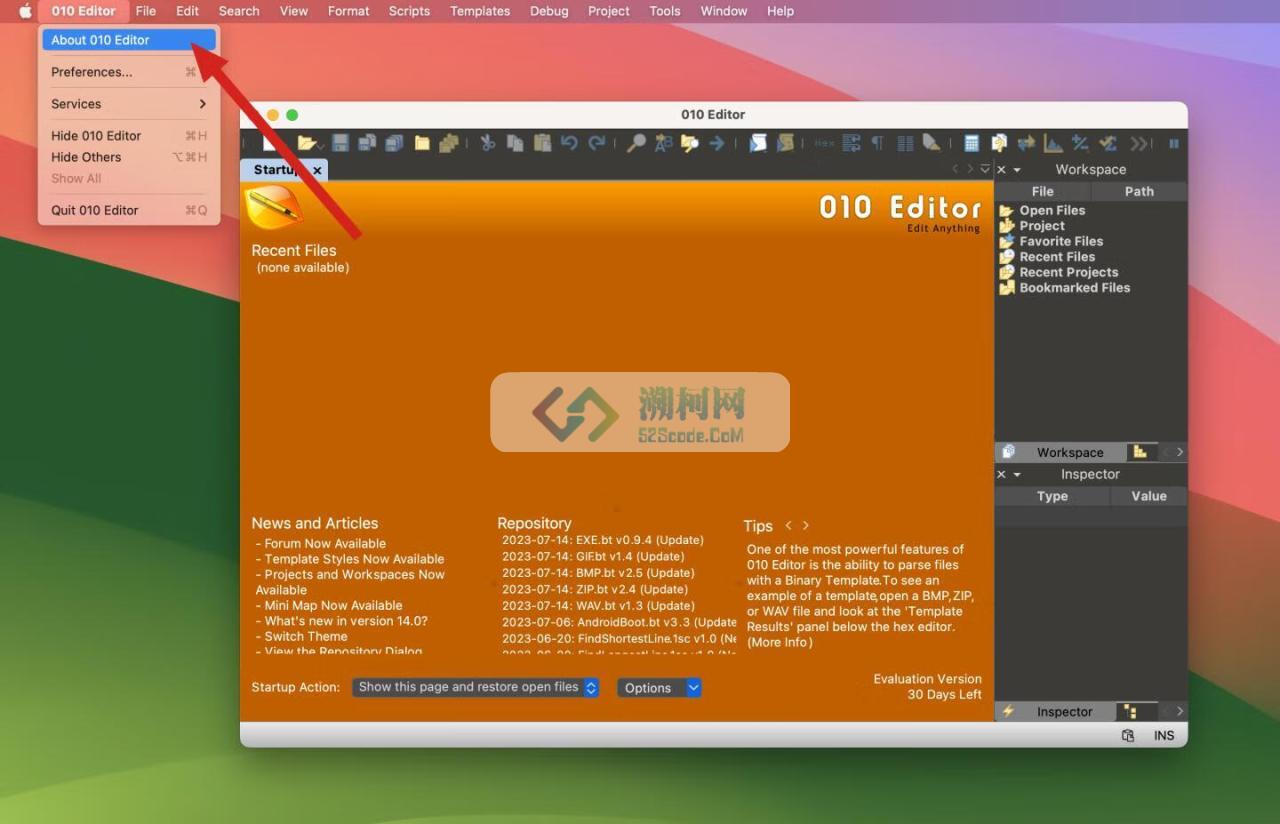Toggle INS insert mode in status bar
The width and height of the screenshot is (1280, 824).
[x=1164, y=735]
